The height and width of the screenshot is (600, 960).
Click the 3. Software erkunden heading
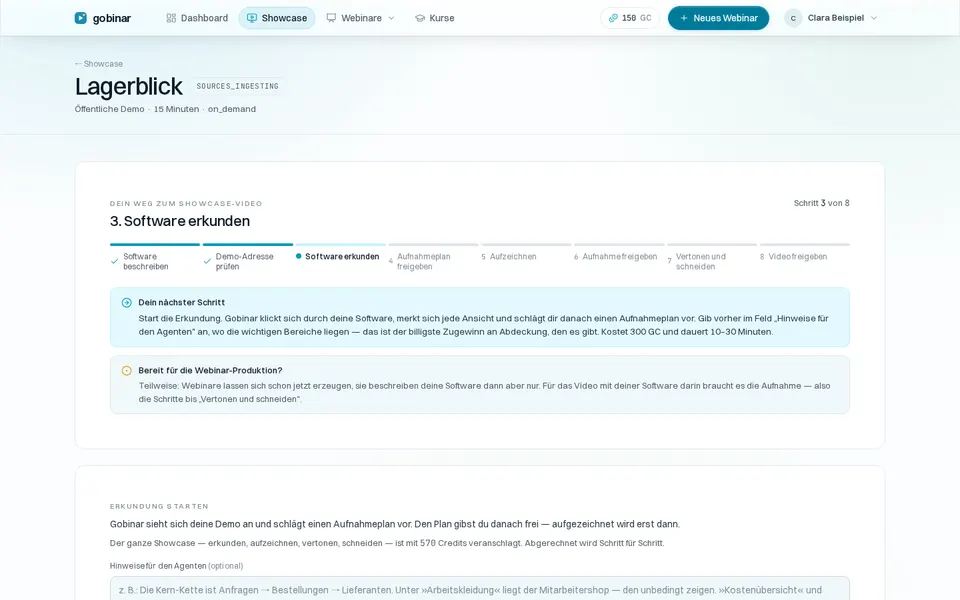coord(180,221)
